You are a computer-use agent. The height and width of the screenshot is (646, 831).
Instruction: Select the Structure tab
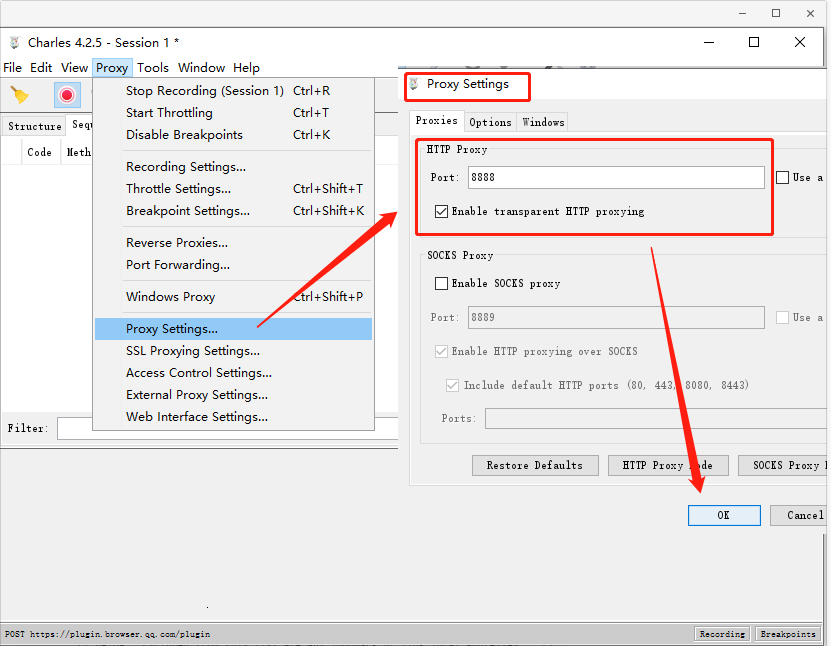click(34, 126)
